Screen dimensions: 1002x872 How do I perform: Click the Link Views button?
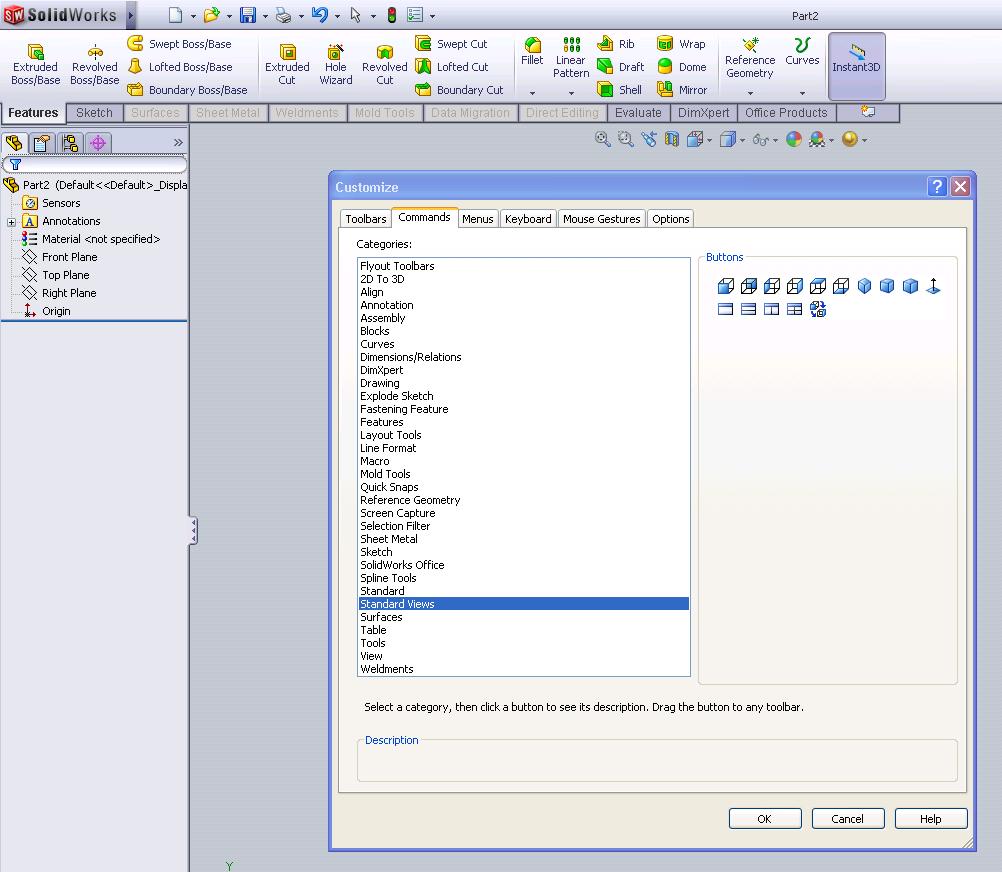pos(817,309)
